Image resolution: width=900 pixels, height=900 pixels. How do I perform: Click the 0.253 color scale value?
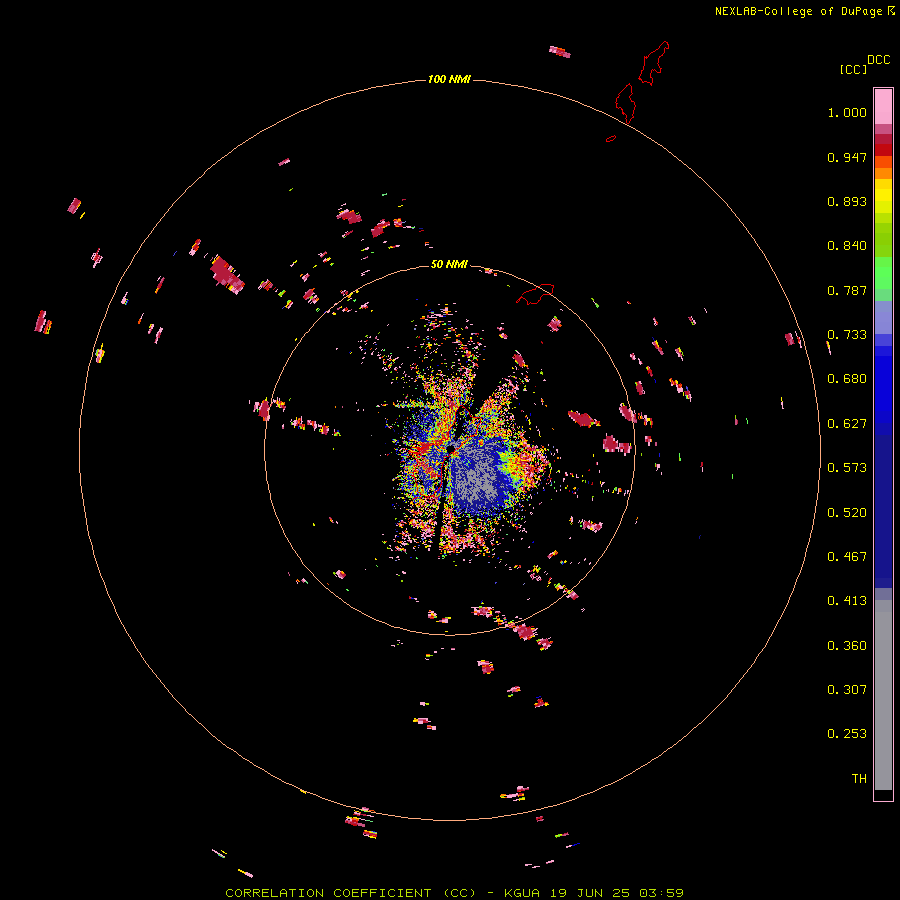847,734
